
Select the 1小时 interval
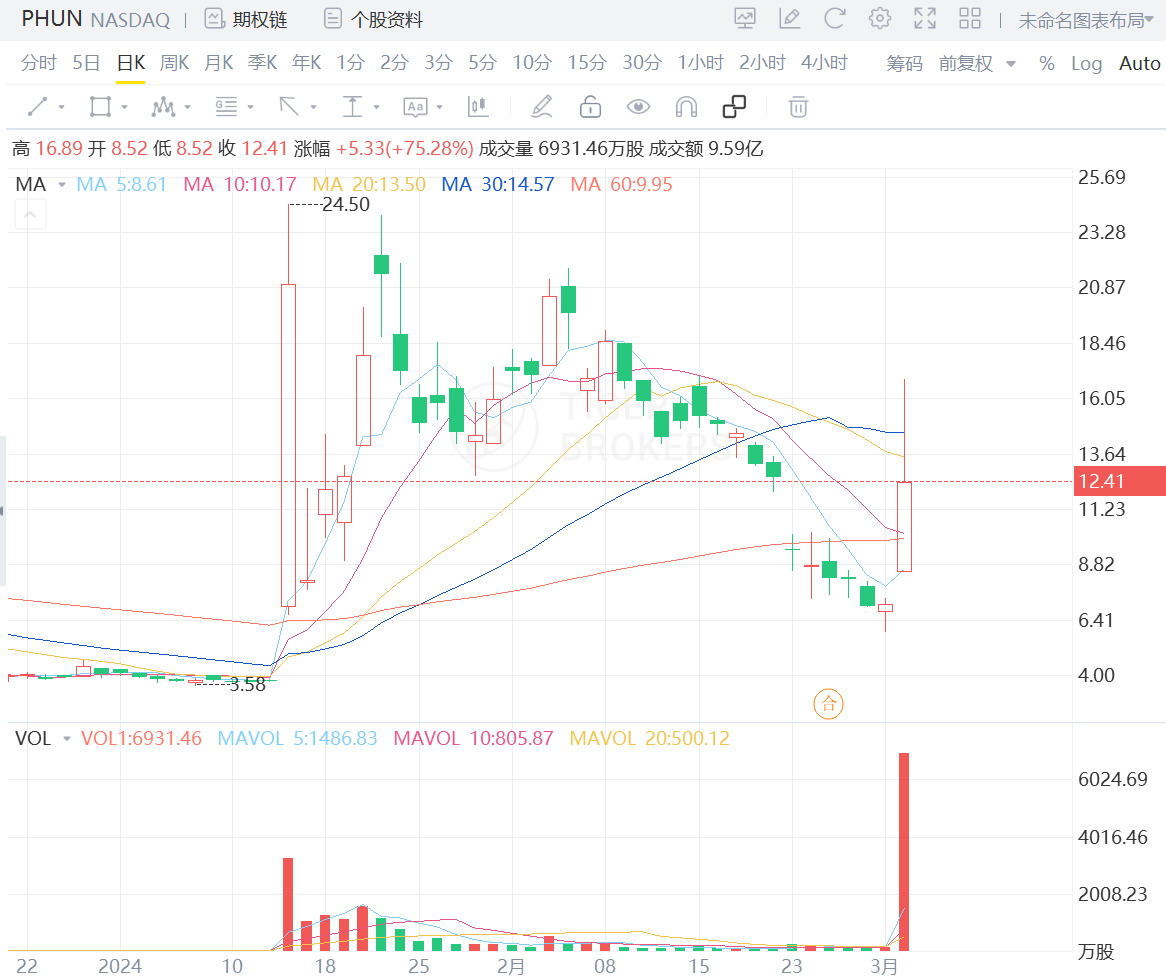tap(700, 63)
